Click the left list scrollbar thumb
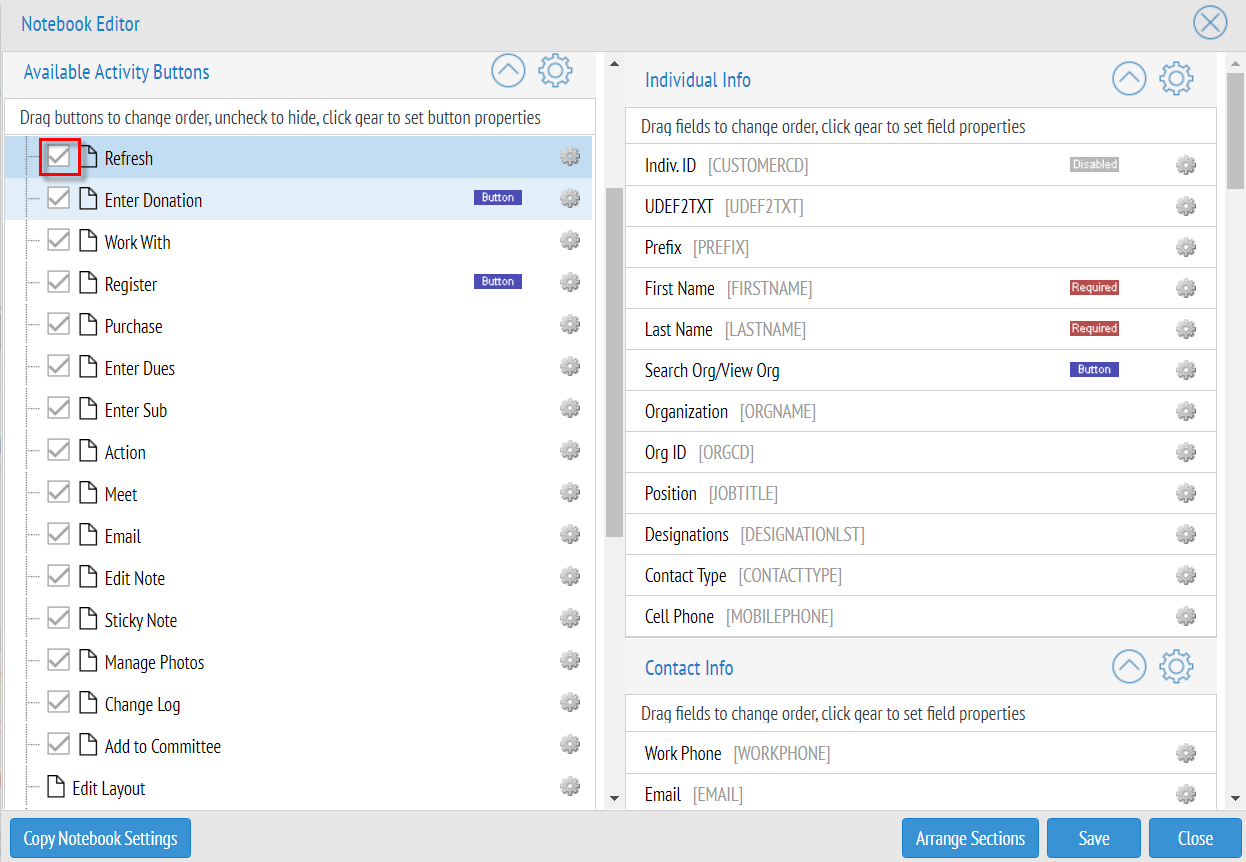 [x=614, y=361]
